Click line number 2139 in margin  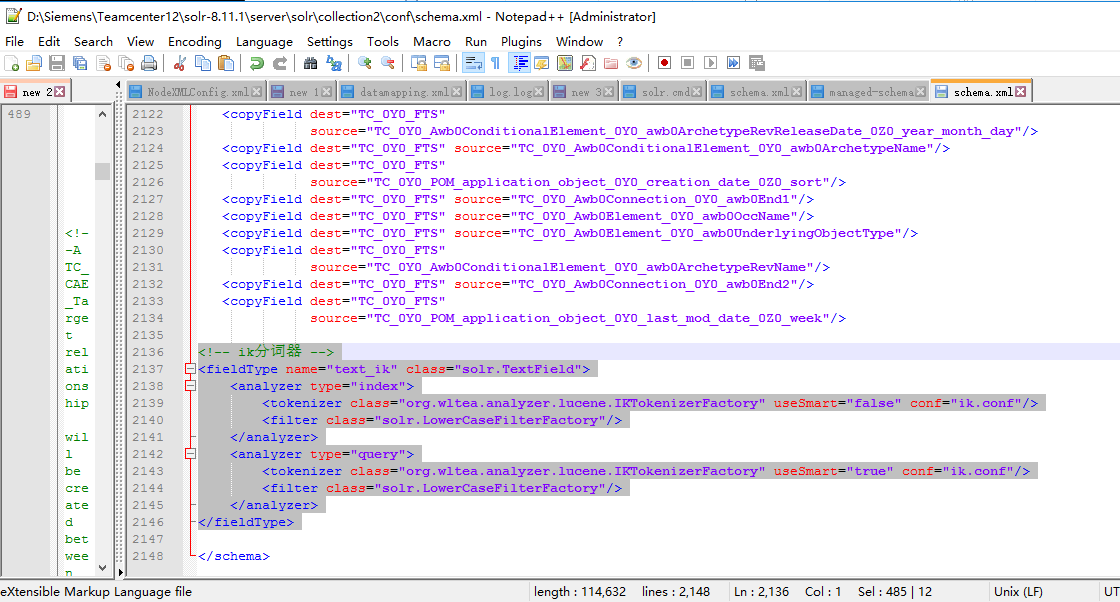(x=148, y=403)
